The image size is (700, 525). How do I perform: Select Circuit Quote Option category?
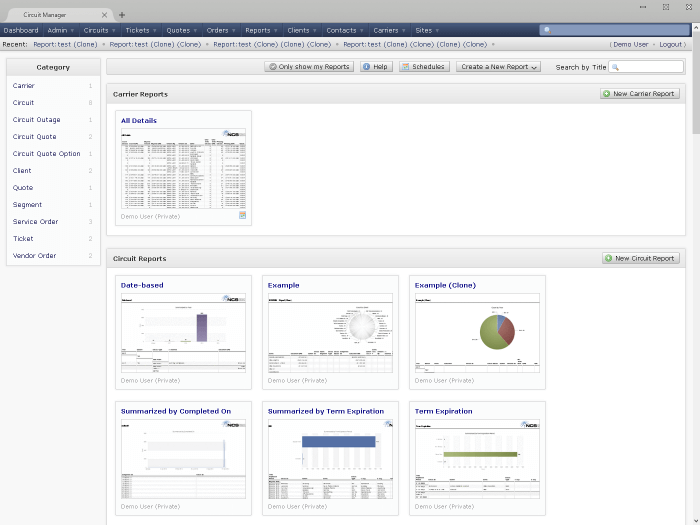pos(46,154)
